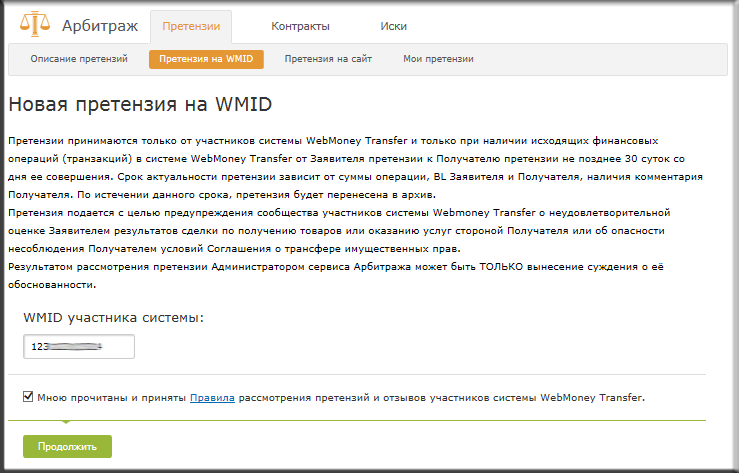
Task: Select Претензия на WMID submenu item
Action: coord(206,59)
